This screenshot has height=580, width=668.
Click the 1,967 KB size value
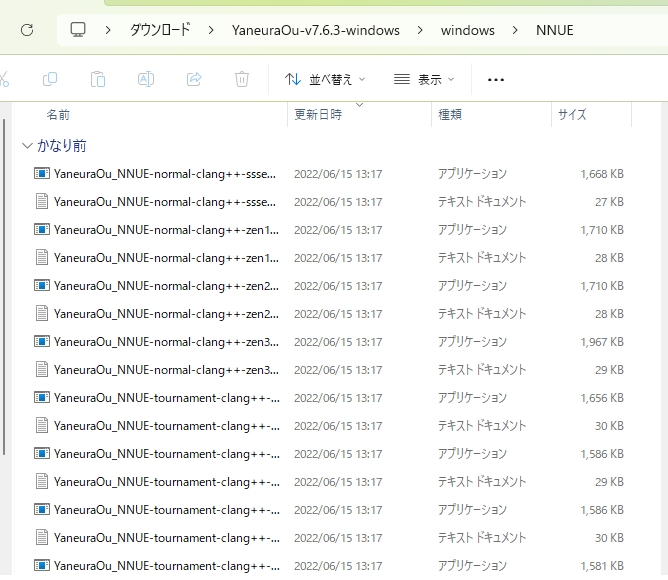(x=602, y=342)
